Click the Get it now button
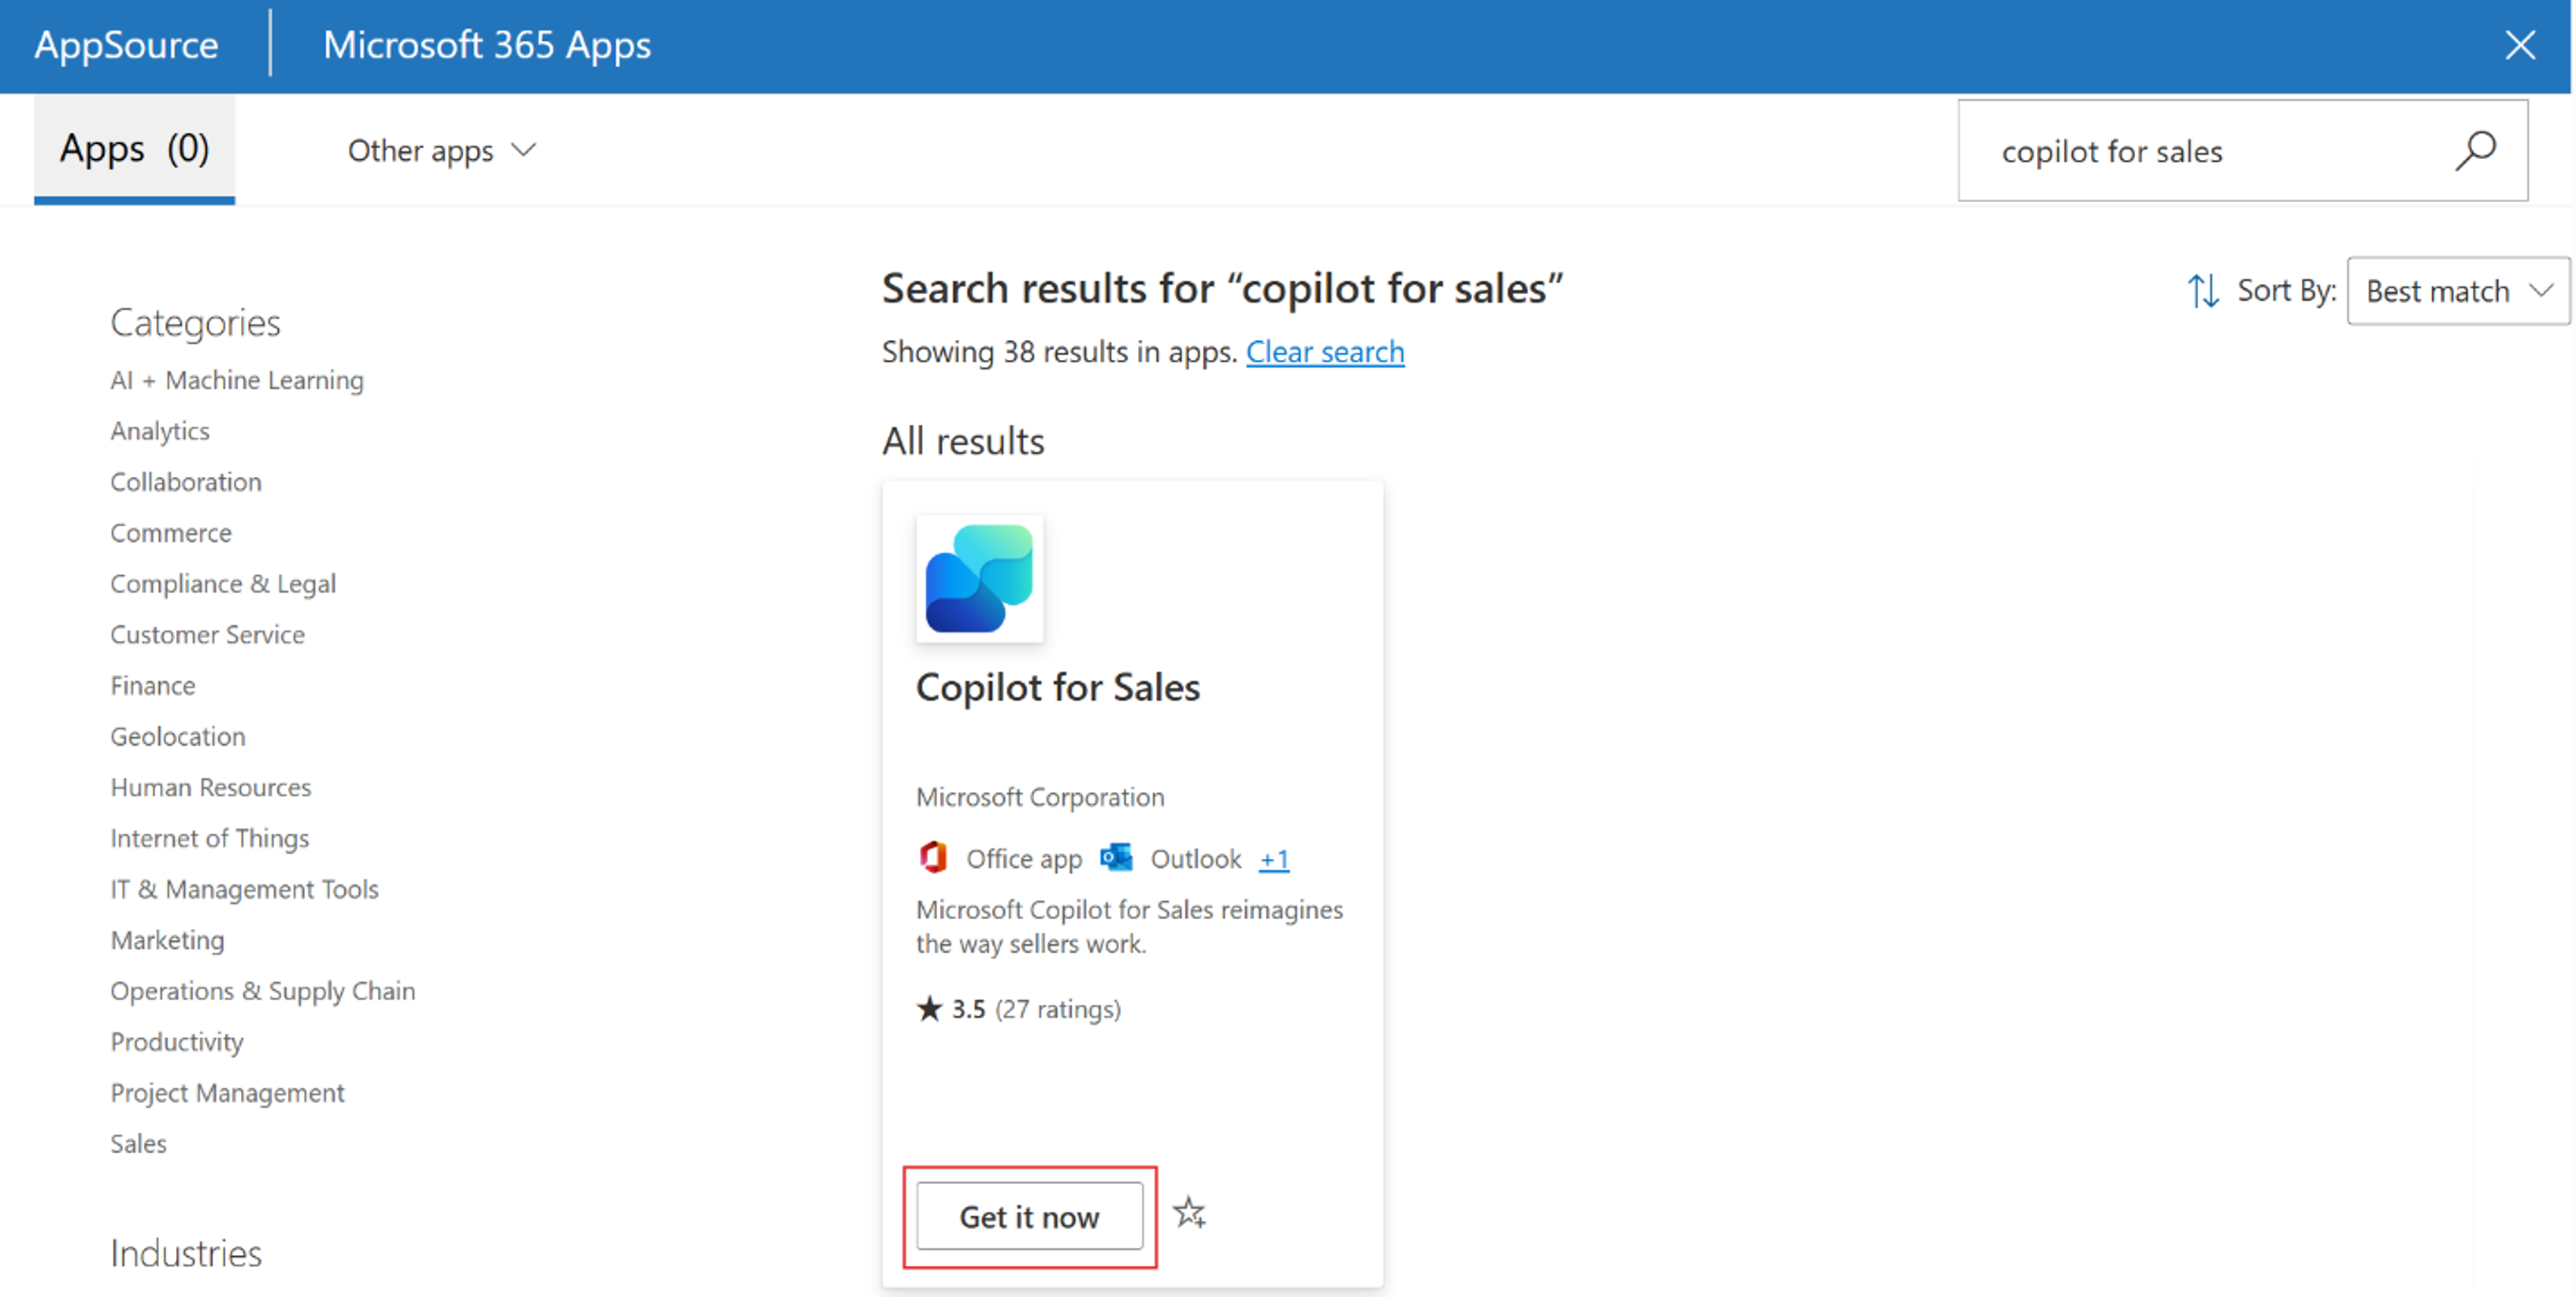 (x=1029, y=1216)
